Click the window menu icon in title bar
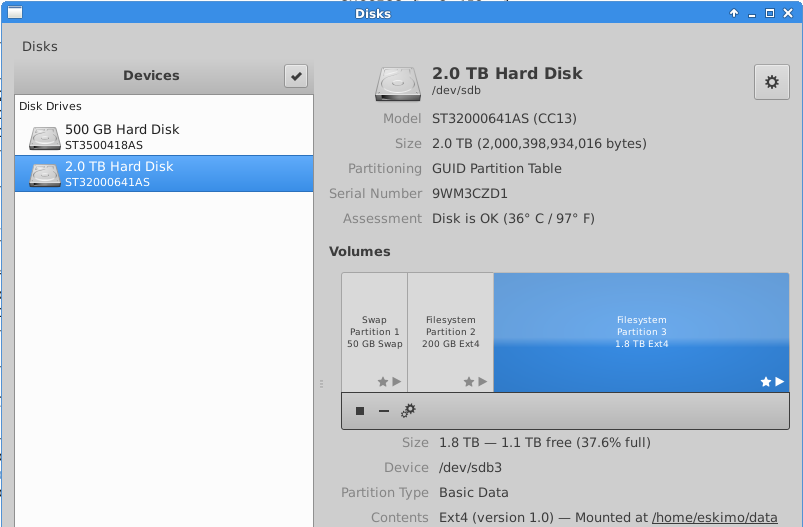This screenshot has height=527, width=803. click(x=12, y=13)
